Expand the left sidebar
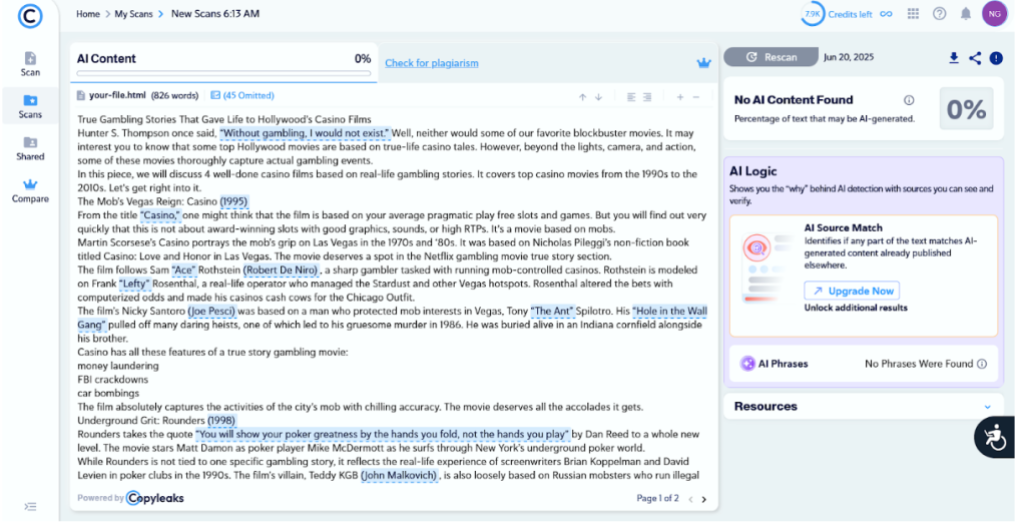 point(30,507)
